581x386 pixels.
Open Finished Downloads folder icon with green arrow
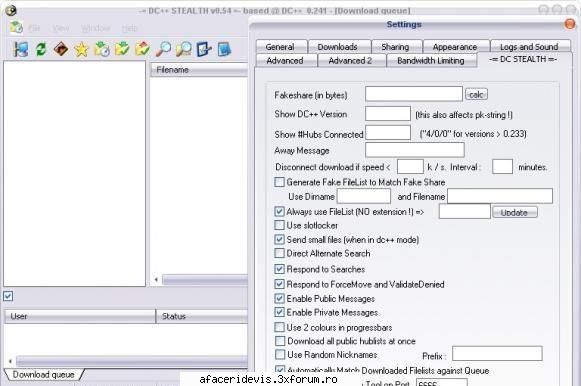coord(122,49)
